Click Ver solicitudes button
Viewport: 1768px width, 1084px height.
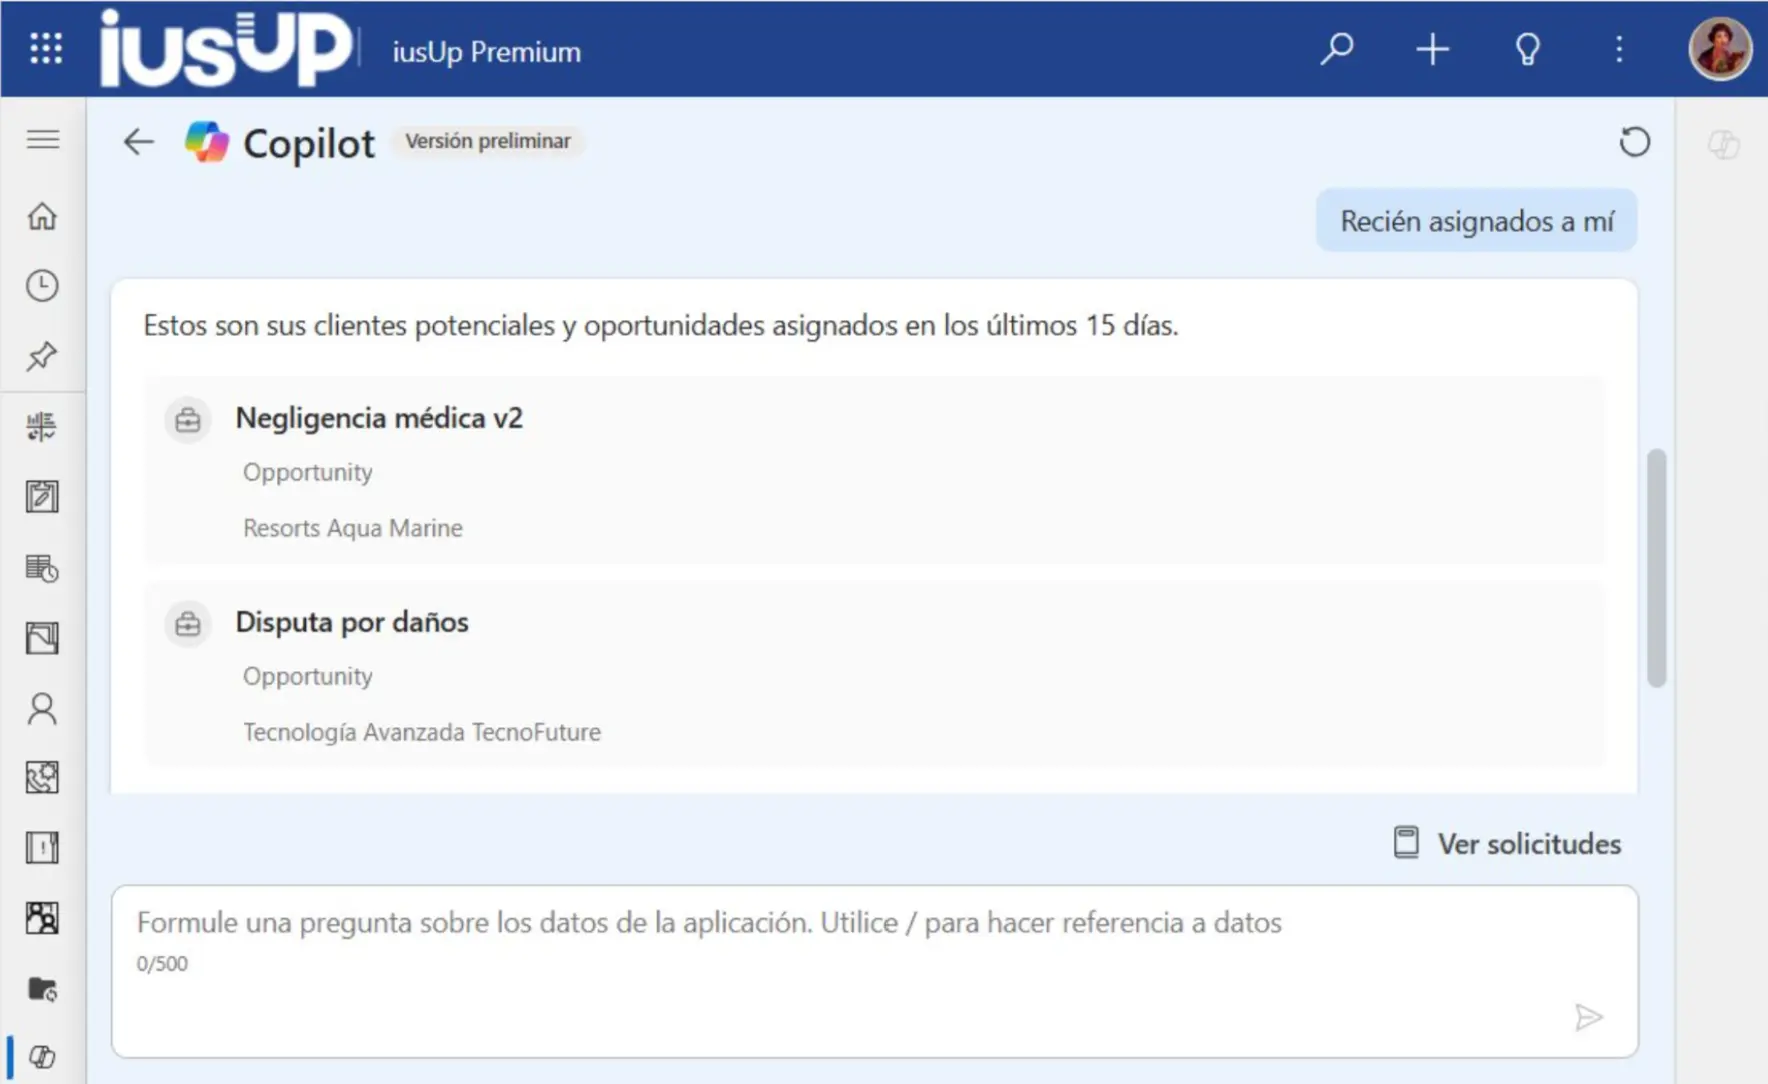pyautogui.click(x=1508, y=844)
